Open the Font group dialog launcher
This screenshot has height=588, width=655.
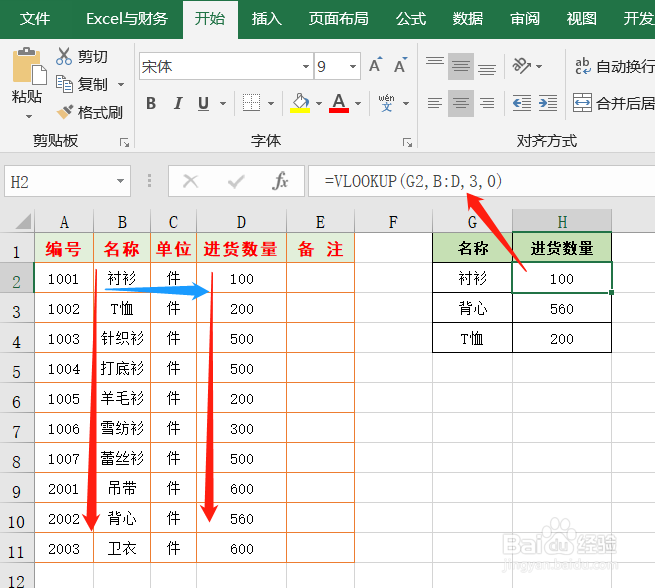click(407, 143)
